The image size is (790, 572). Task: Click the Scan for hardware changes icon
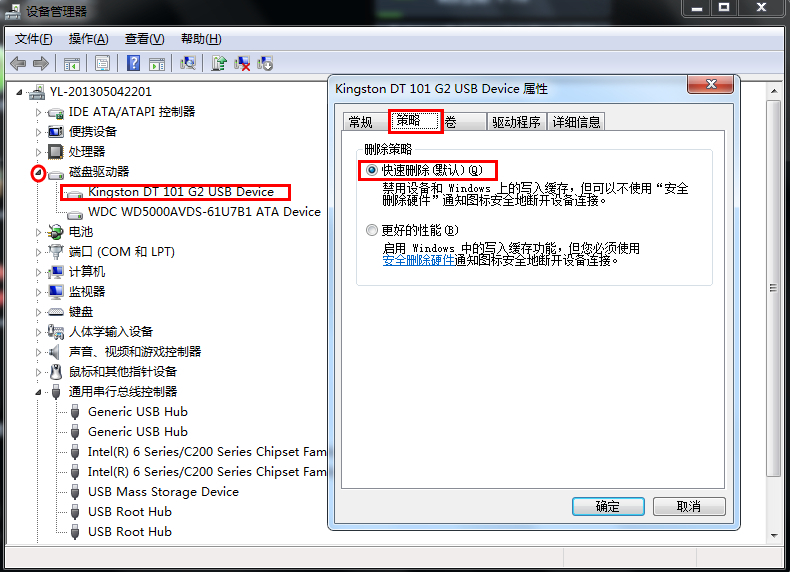[x=188, y=63]
